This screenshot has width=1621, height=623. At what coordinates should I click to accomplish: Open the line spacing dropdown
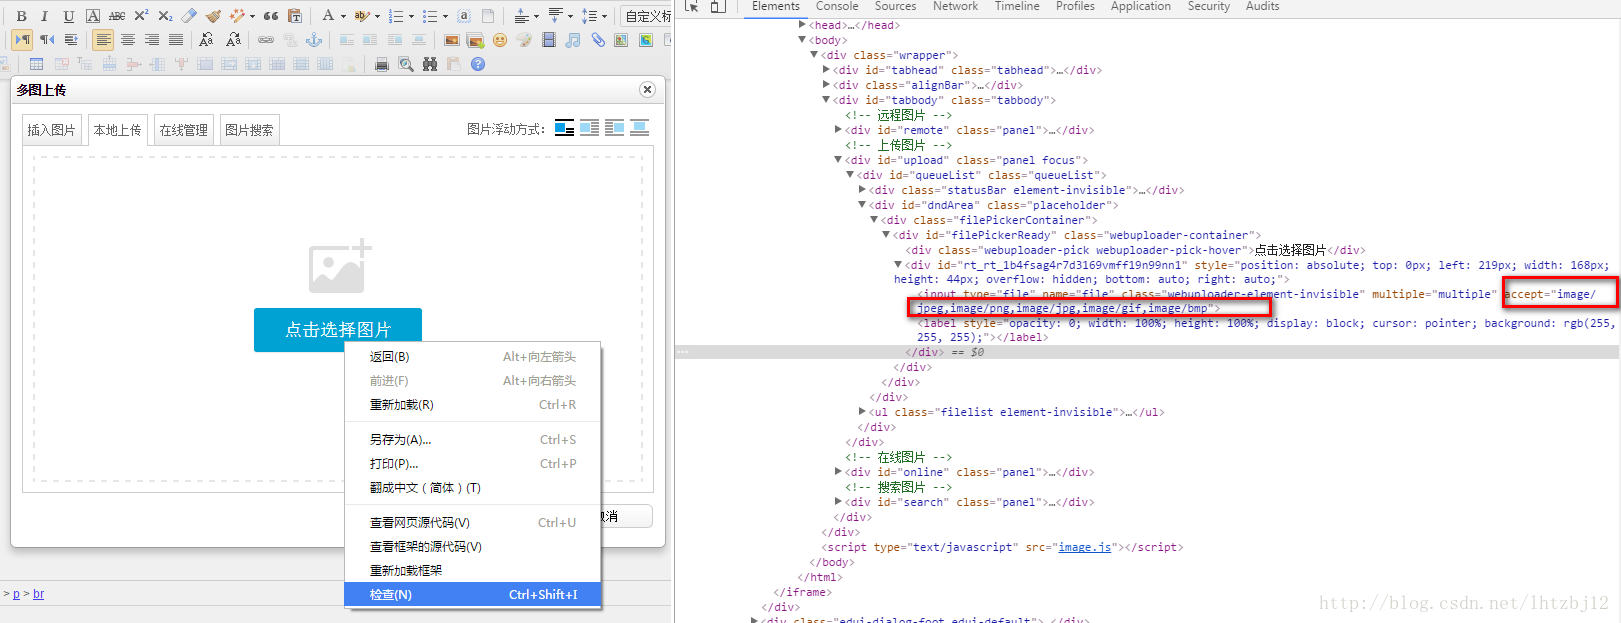pos(604,16)
